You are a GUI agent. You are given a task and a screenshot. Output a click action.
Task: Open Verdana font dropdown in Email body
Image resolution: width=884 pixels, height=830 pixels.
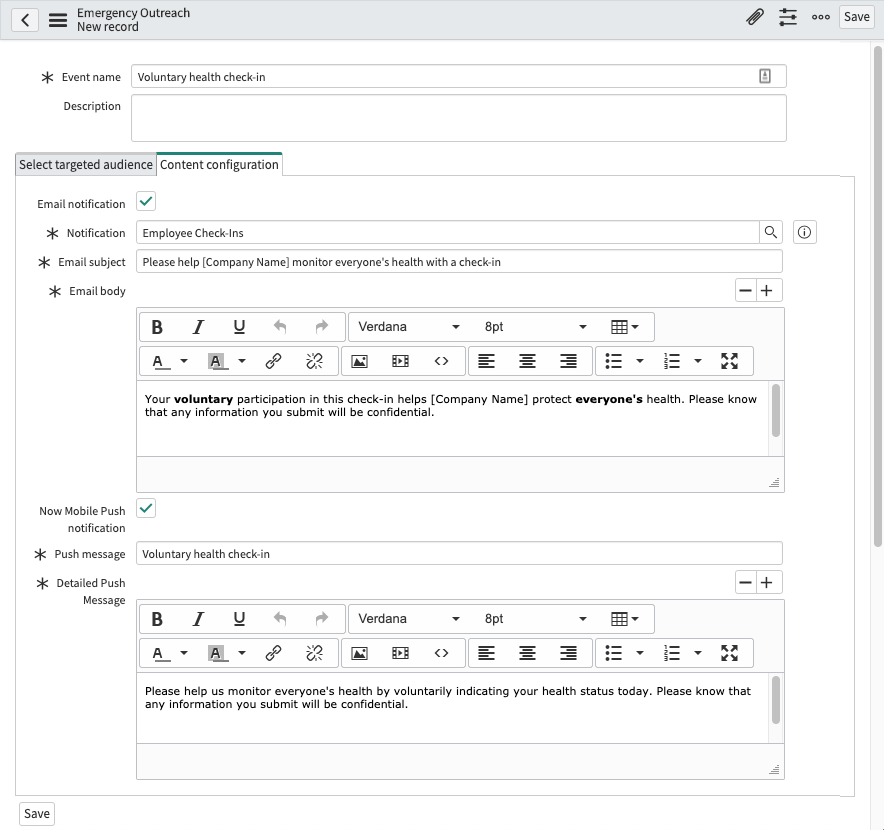point(409,327)
